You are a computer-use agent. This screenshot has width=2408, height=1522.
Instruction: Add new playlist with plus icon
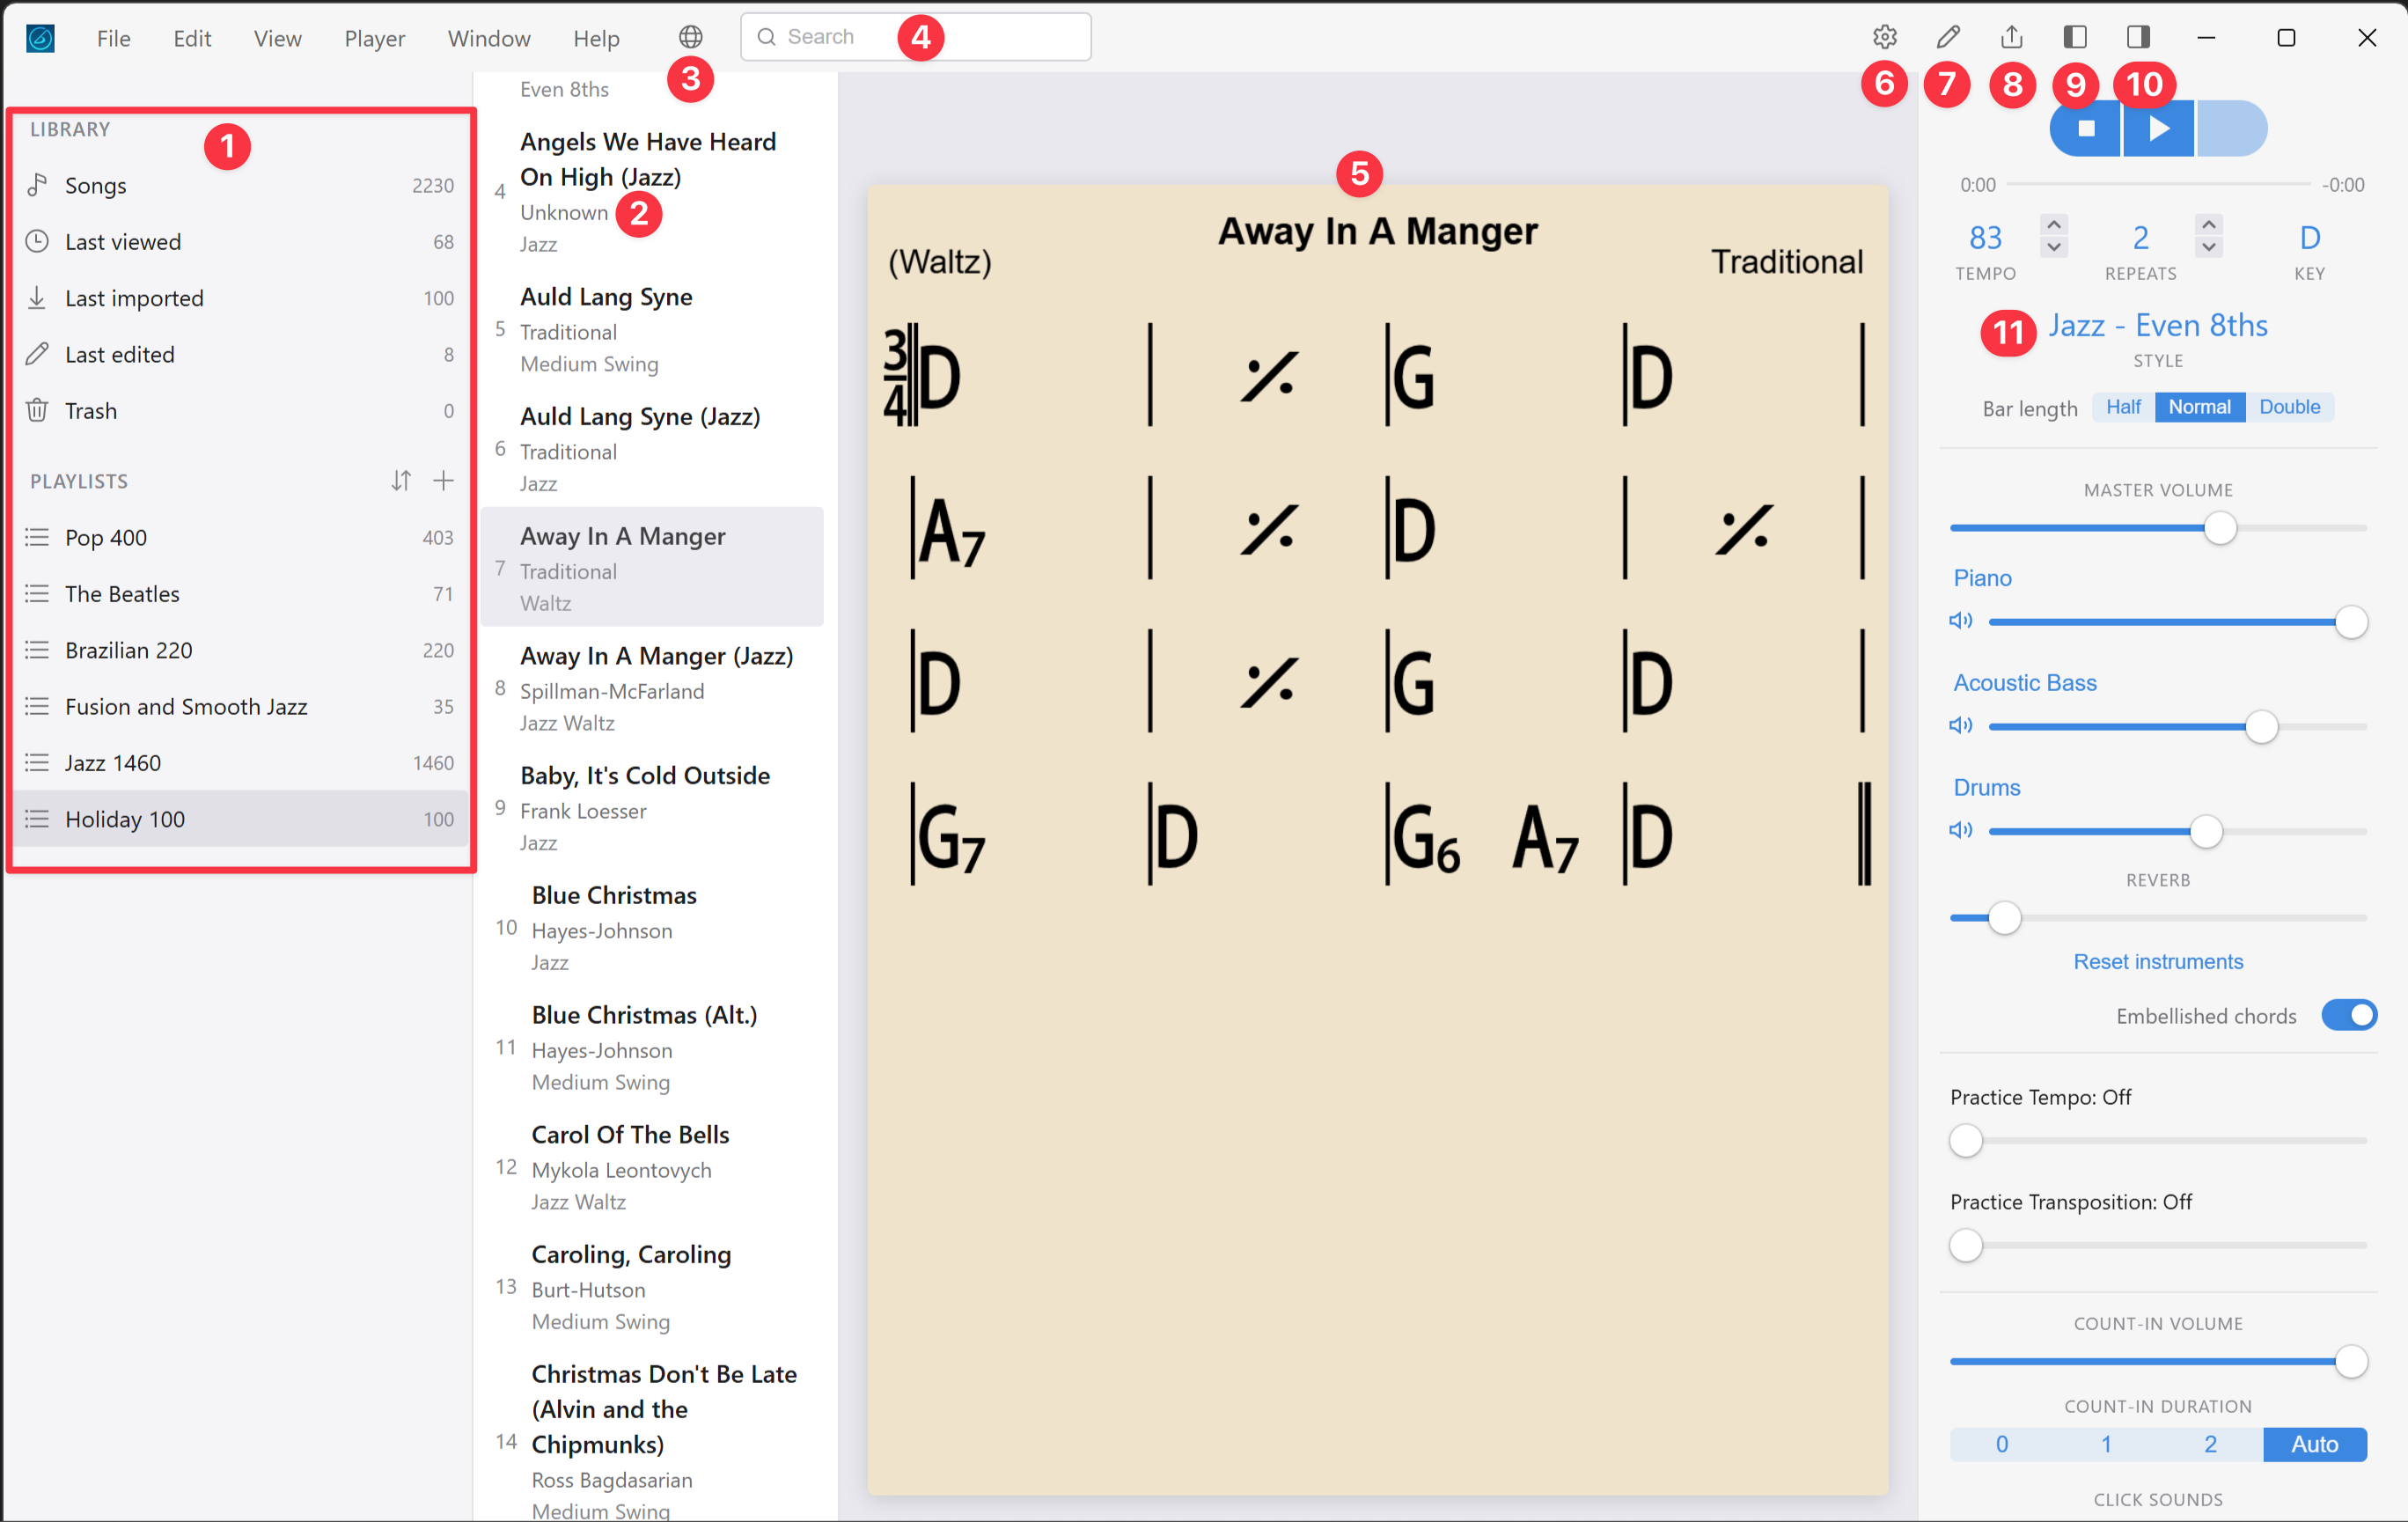point(443,481)
